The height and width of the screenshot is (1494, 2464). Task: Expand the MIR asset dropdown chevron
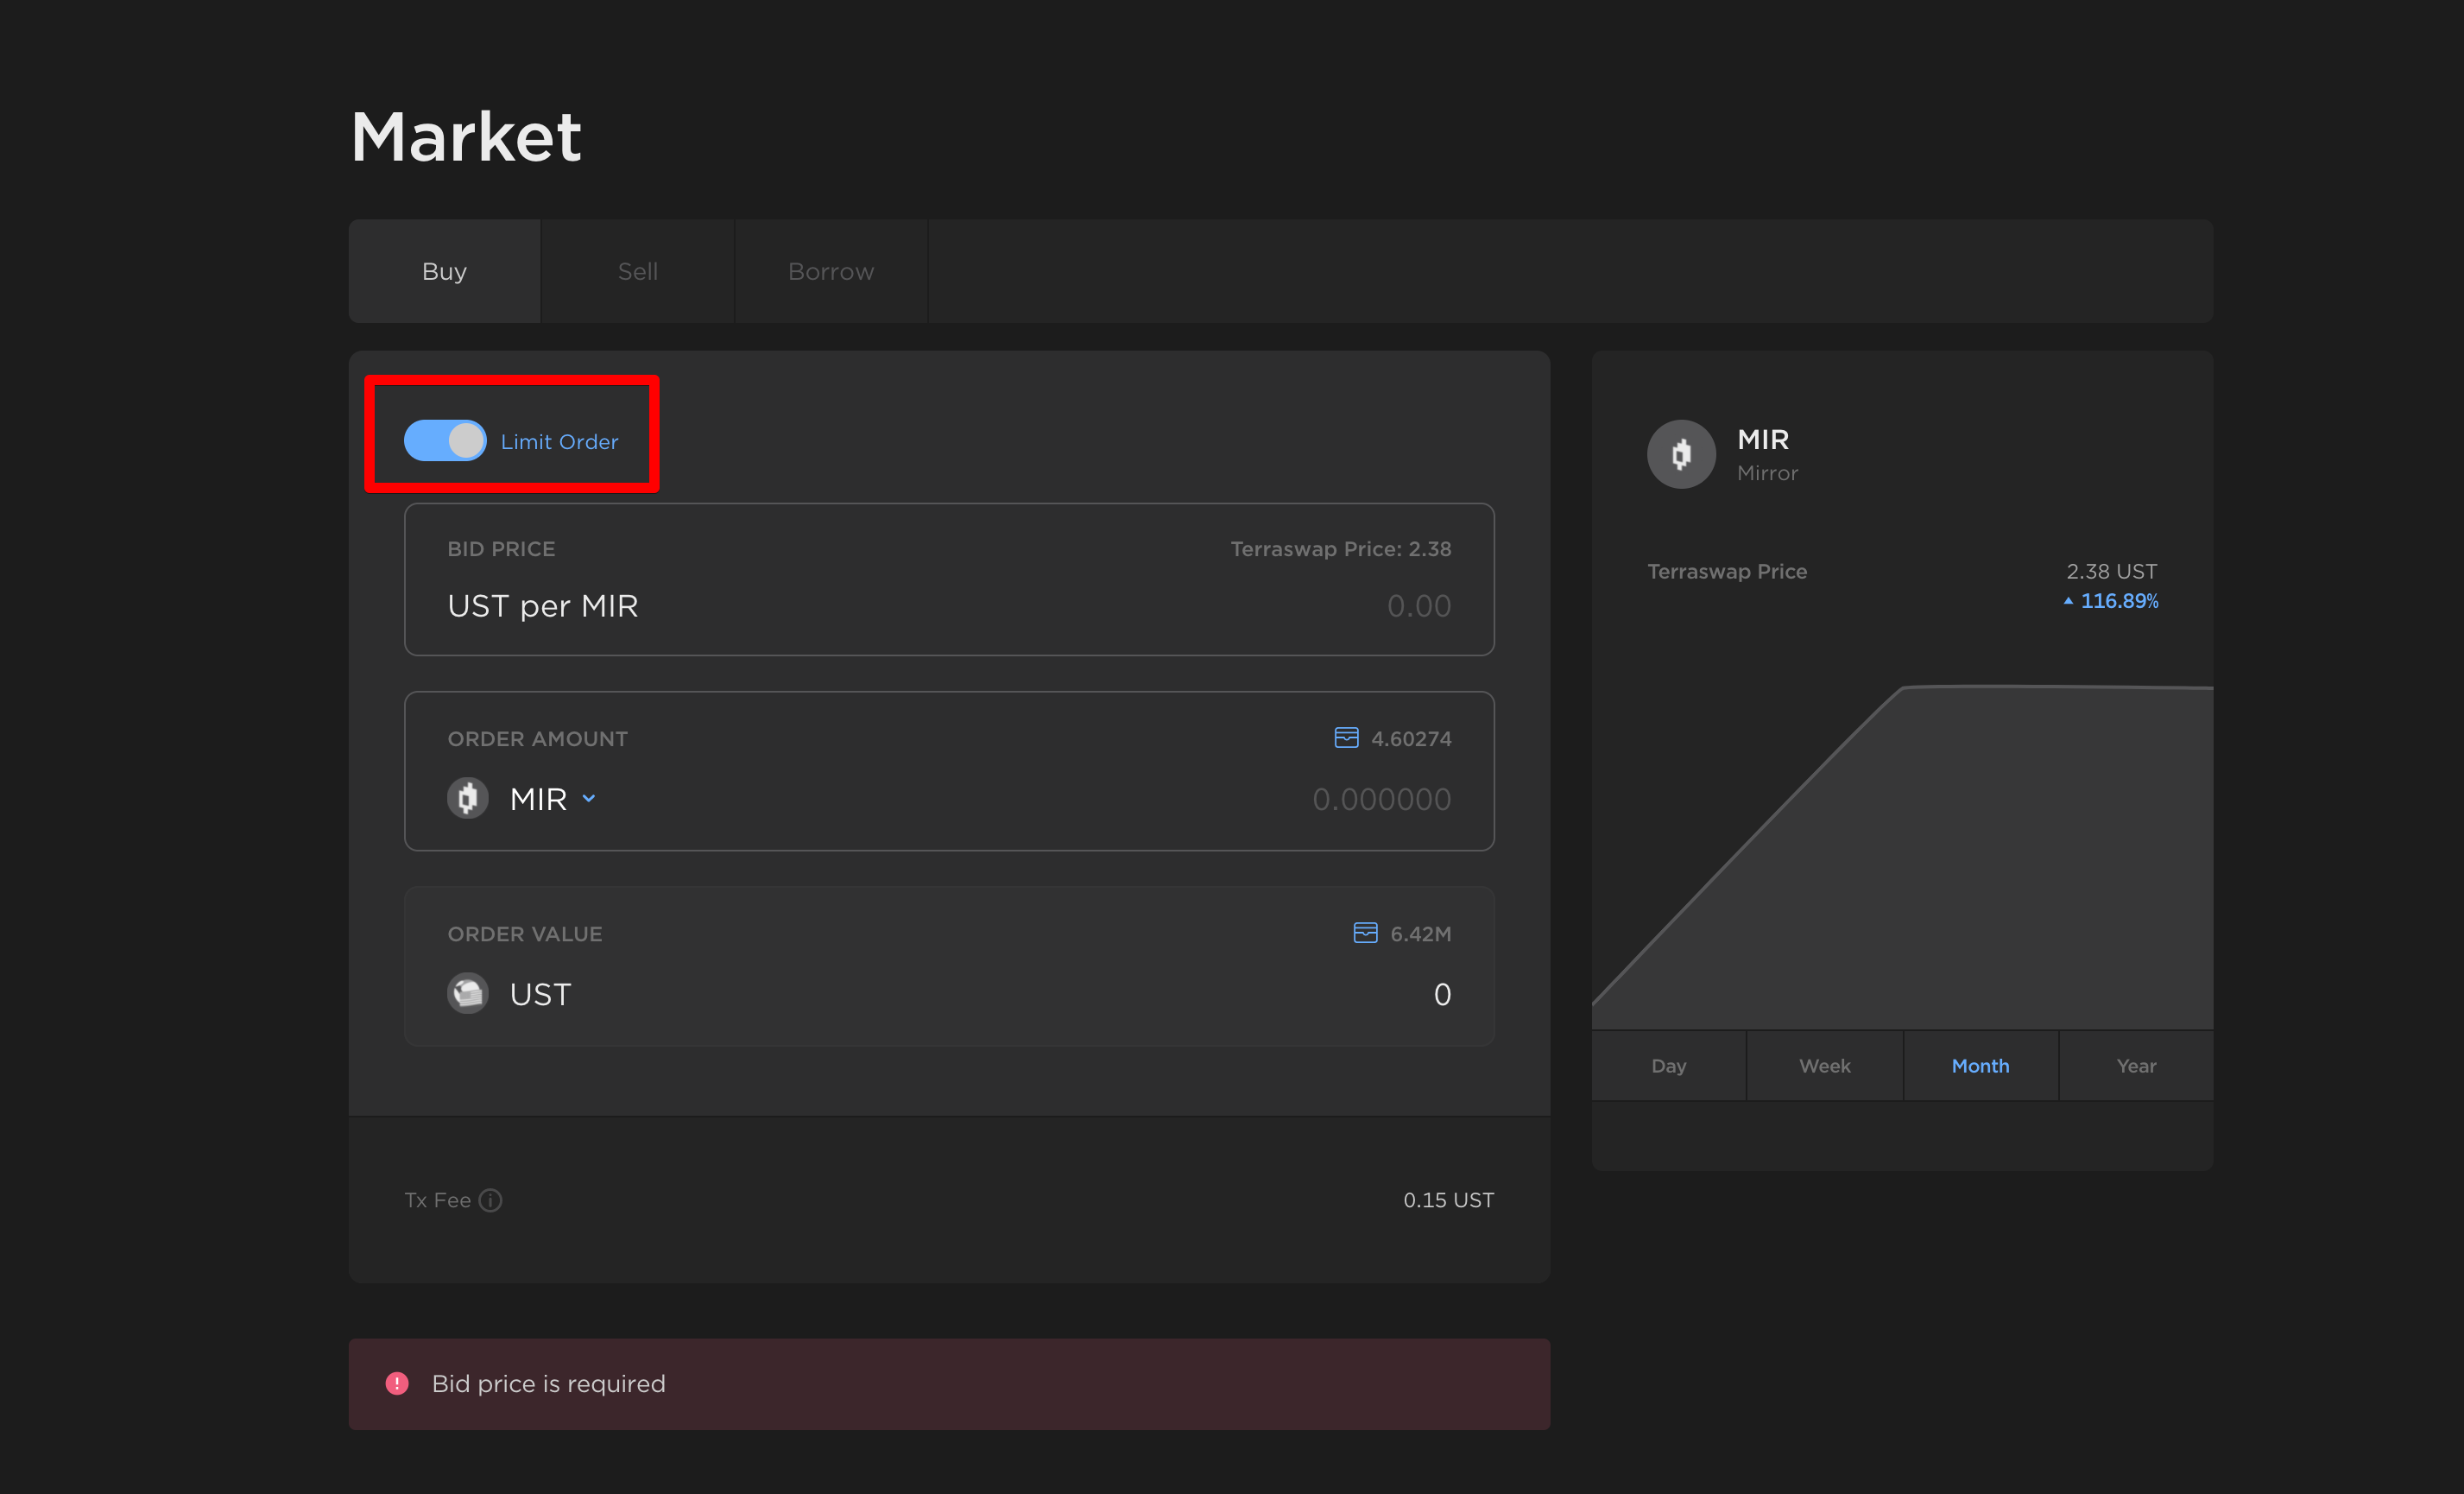589,798
